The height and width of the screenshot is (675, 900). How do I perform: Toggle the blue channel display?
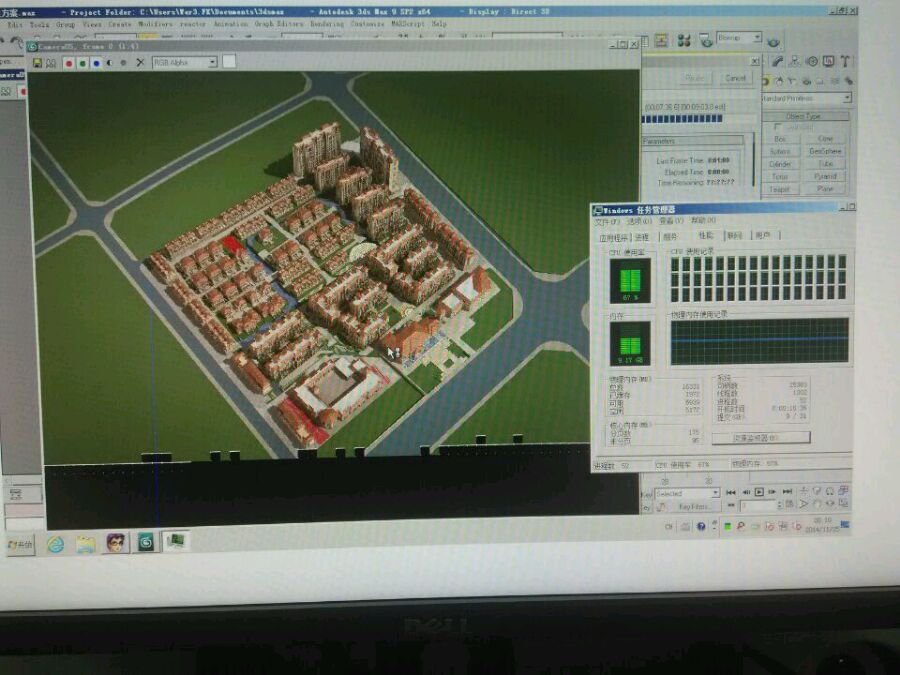tap(96, 63)
